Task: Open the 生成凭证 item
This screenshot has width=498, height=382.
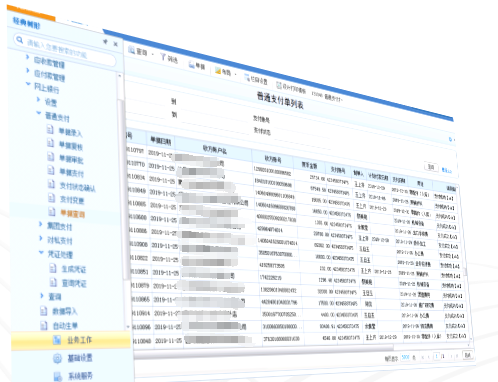Action: click(x=74, y=269)
